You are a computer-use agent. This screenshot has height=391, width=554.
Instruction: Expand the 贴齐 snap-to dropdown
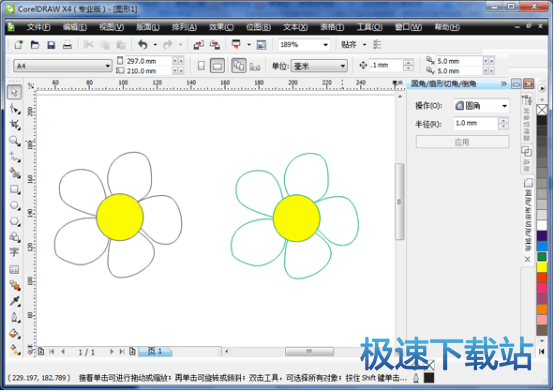[x=365, y=45]
